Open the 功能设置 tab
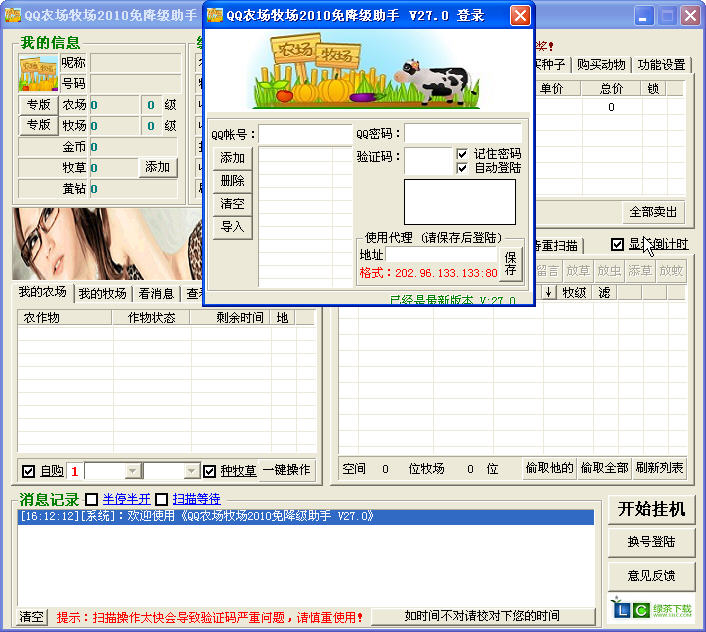 (661, 65)
